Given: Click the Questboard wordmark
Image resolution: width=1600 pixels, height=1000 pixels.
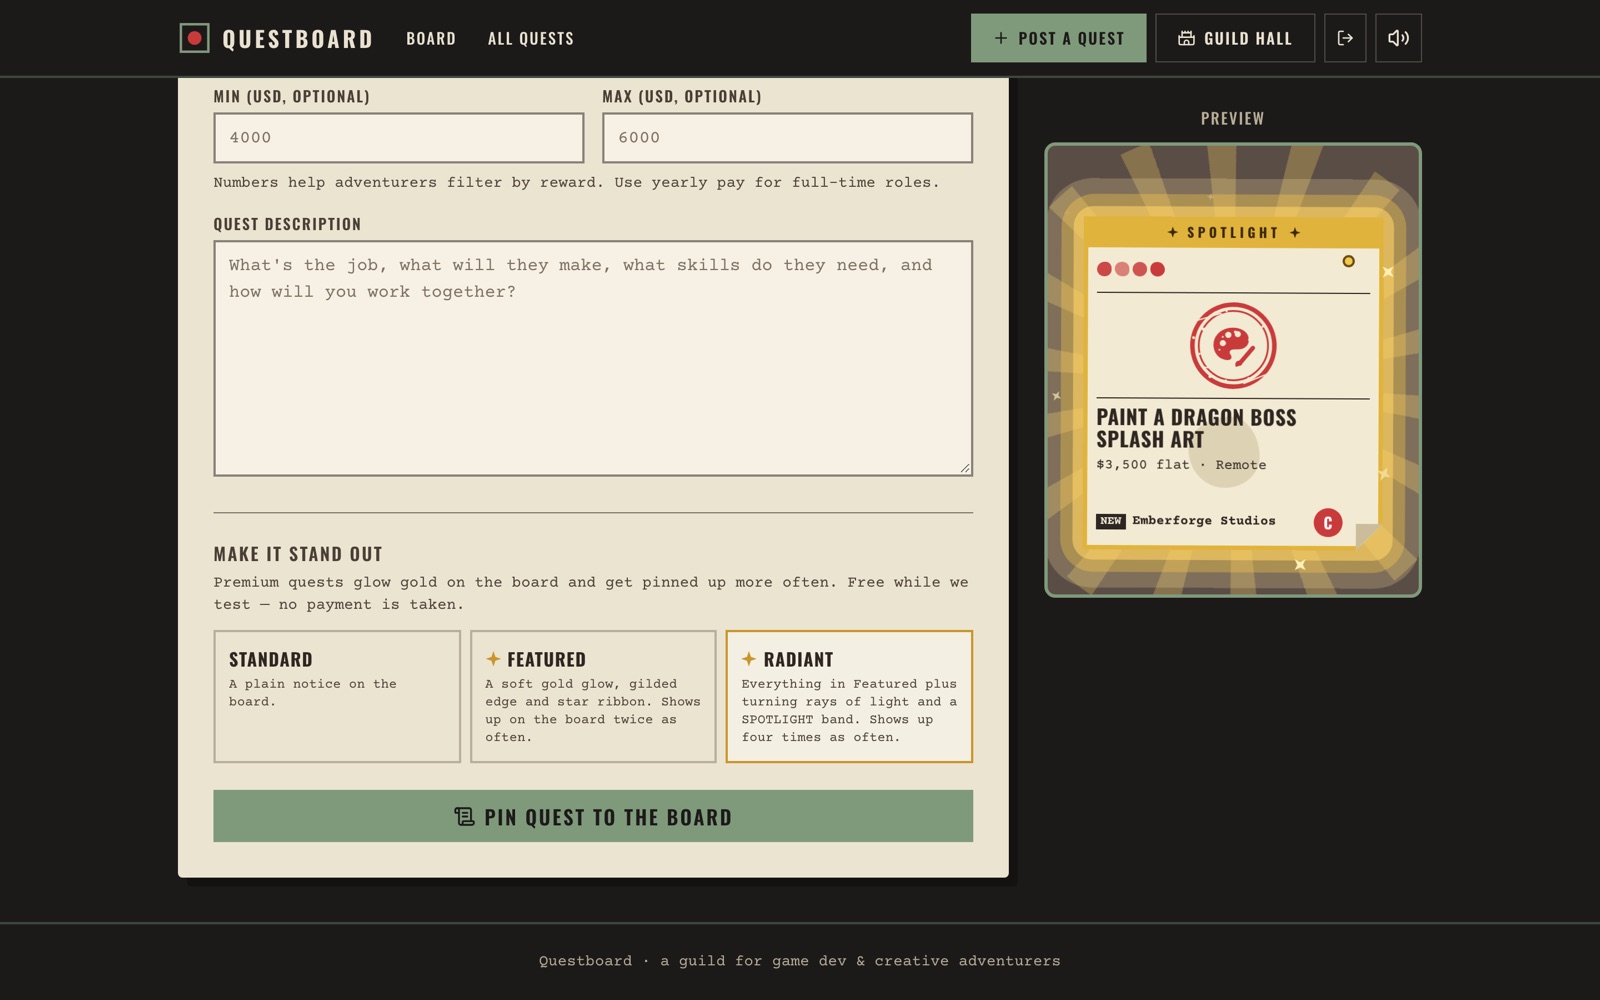Looking at the screenshot, I should pyautogui.click(x=298, y=39).
